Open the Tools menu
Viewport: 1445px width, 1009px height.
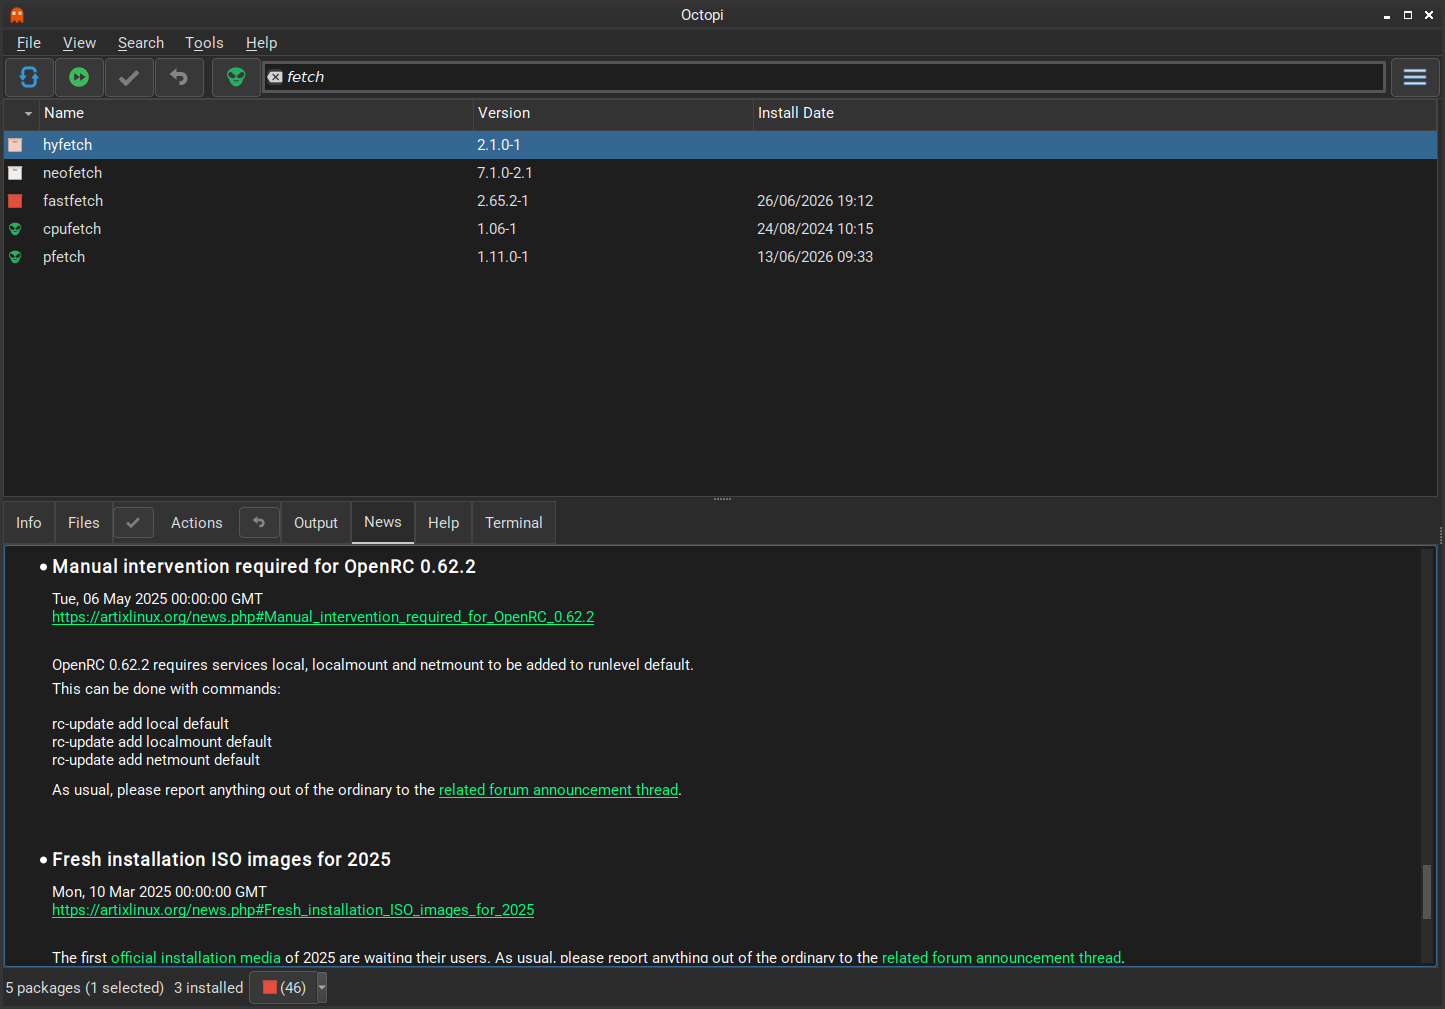click(x=204, y=43)
